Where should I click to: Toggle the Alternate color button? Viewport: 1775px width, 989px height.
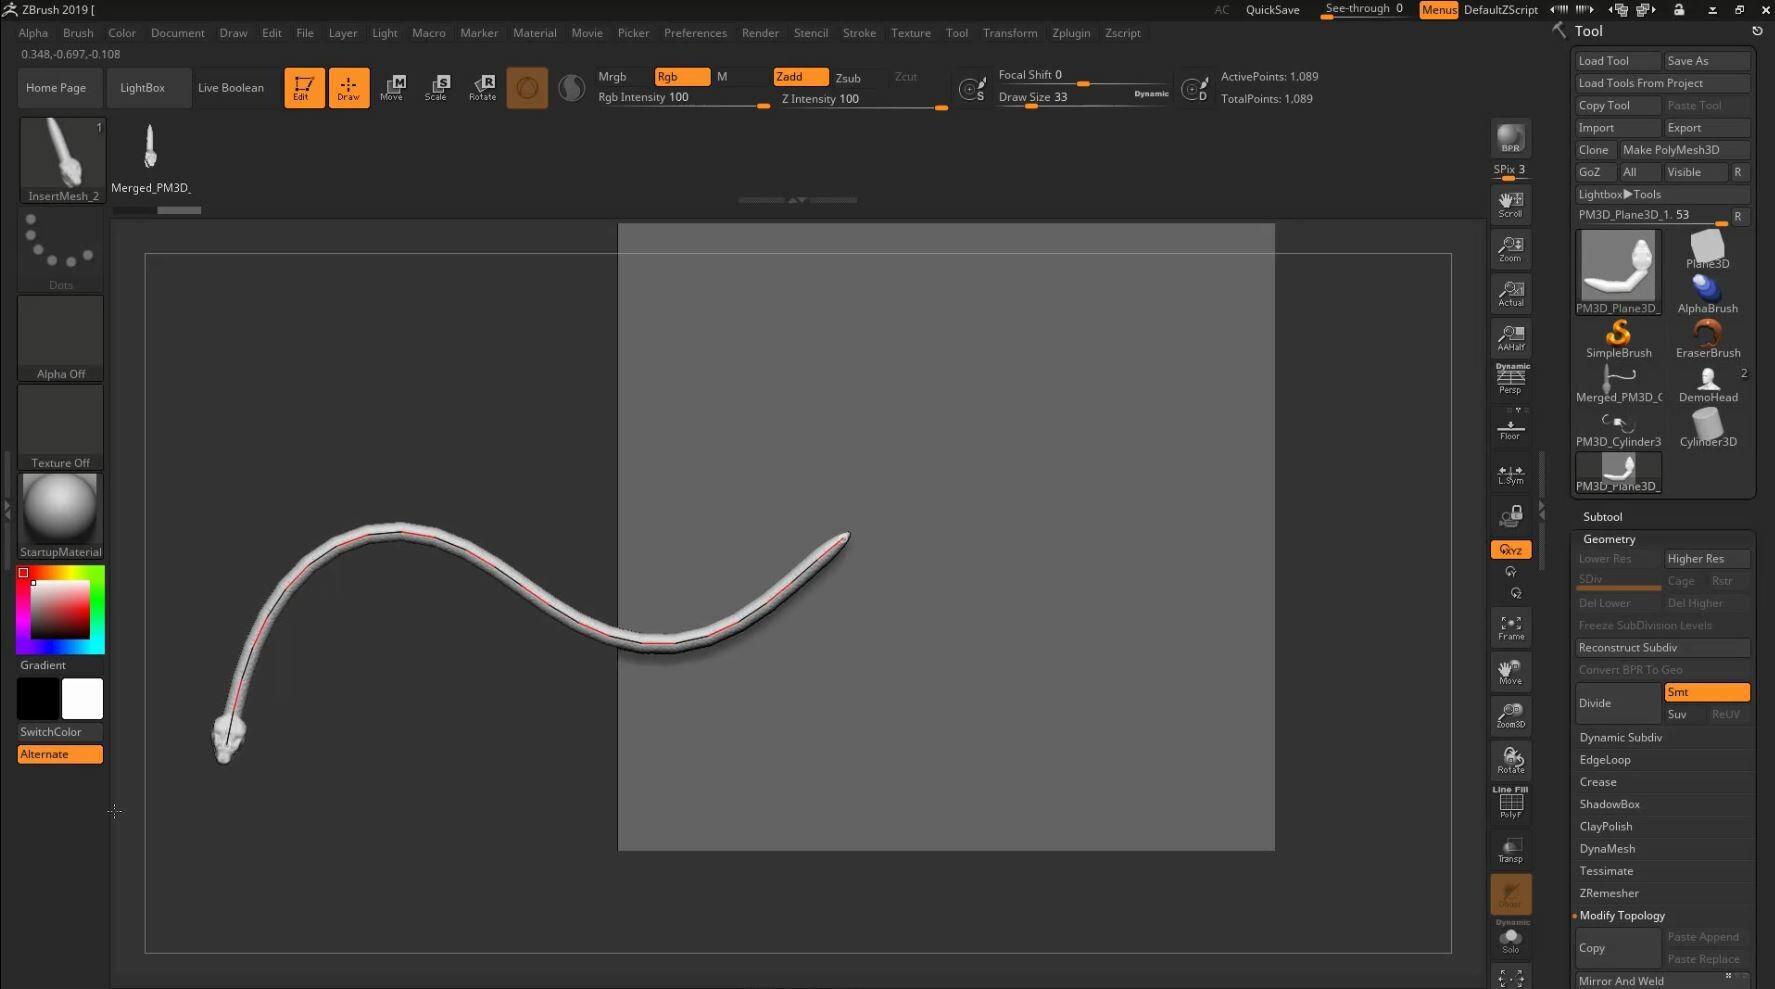(60, 754)
